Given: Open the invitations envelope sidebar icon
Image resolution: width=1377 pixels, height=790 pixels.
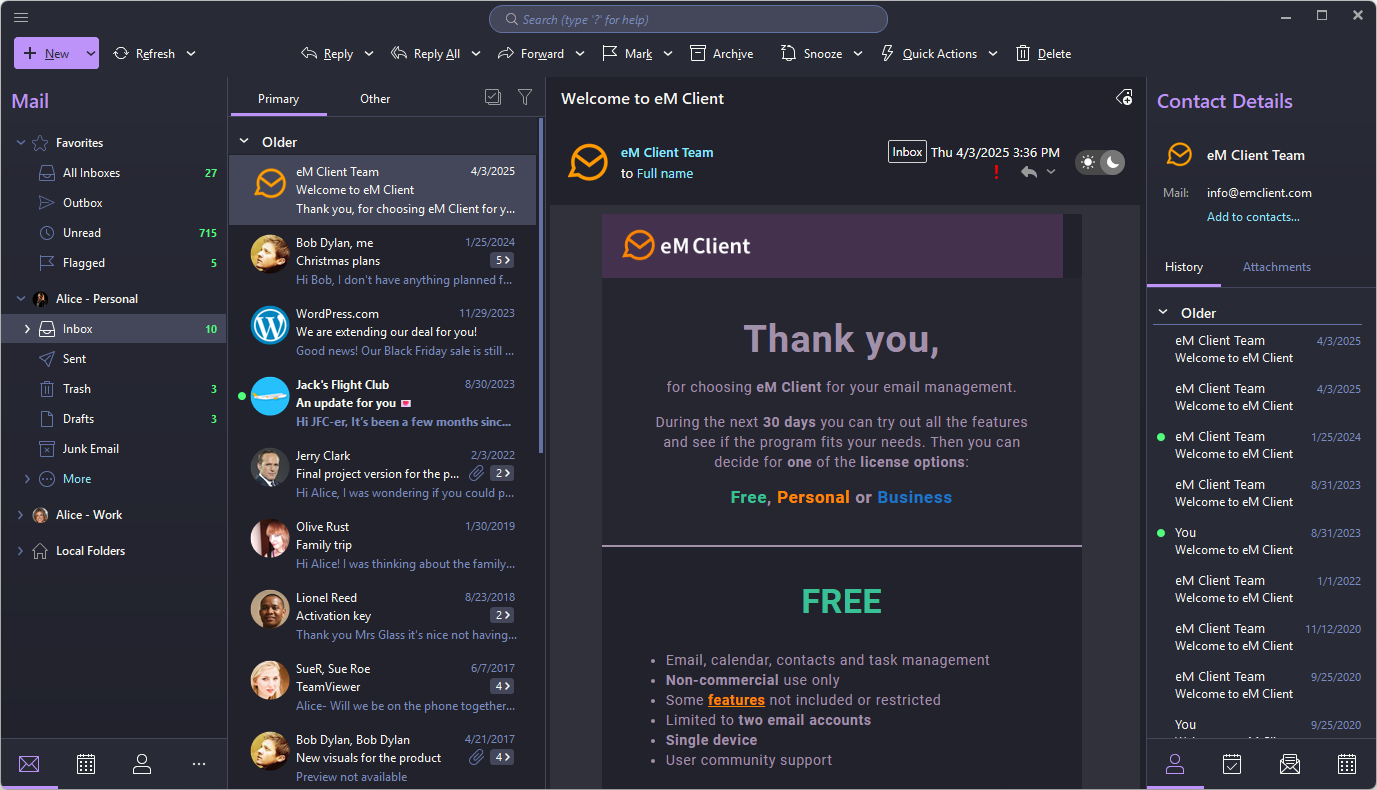Looking at the screenshot, I should tap(1290, 764).
